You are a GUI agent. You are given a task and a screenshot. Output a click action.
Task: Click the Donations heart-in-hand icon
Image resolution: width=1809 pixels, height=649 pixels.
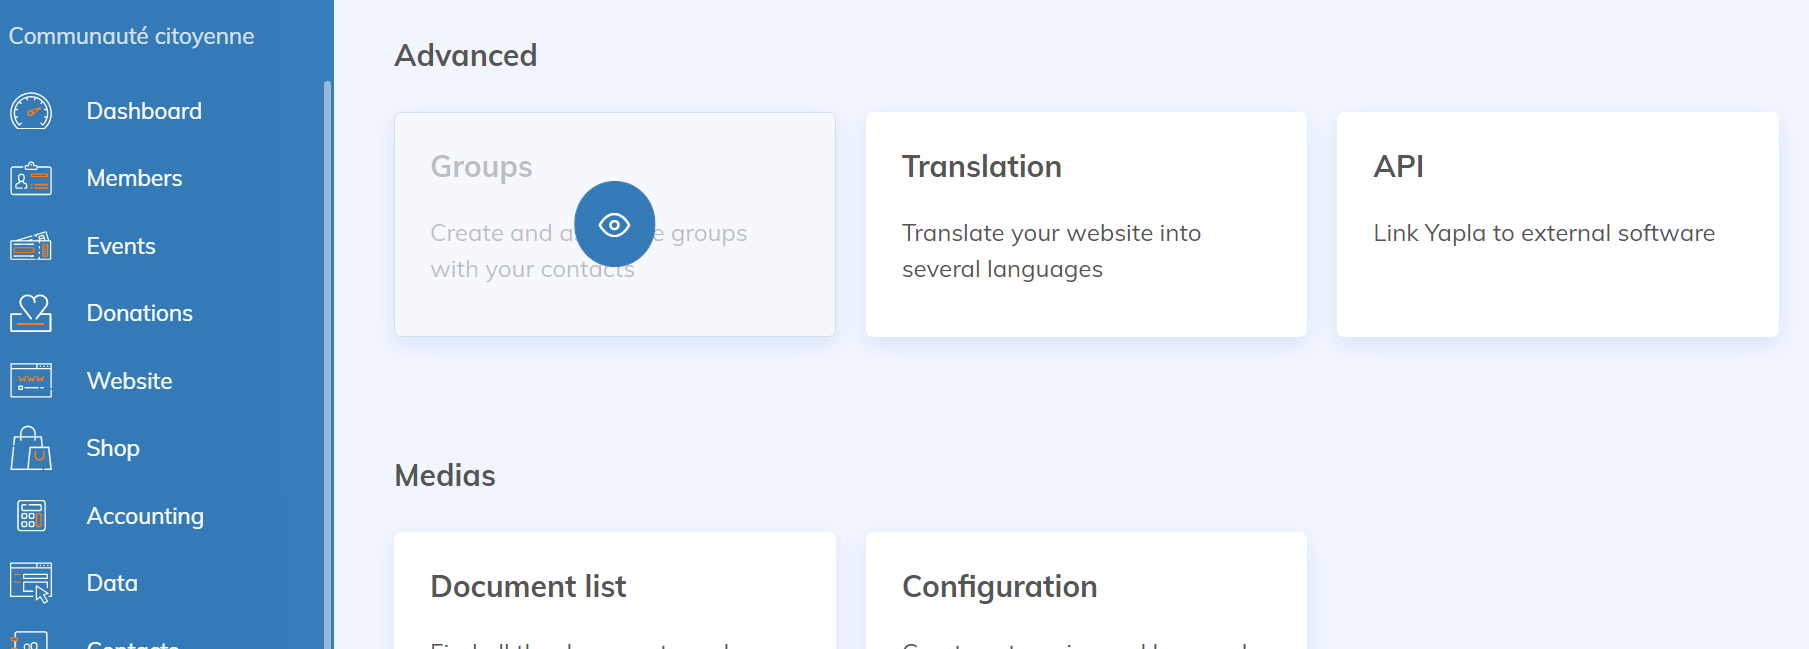coord(31,313)
